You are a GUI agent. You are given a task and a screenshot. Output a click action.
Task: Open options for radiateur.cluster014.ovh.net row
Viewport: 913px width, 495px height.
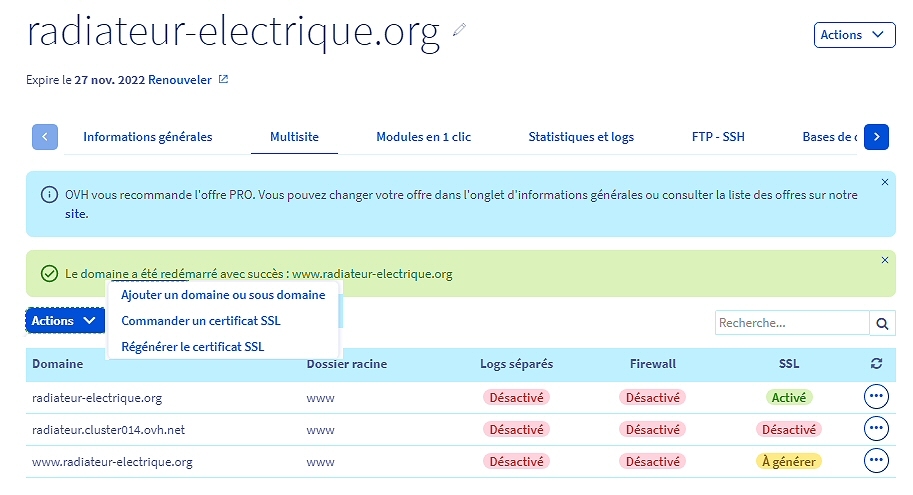coord(876,429)
